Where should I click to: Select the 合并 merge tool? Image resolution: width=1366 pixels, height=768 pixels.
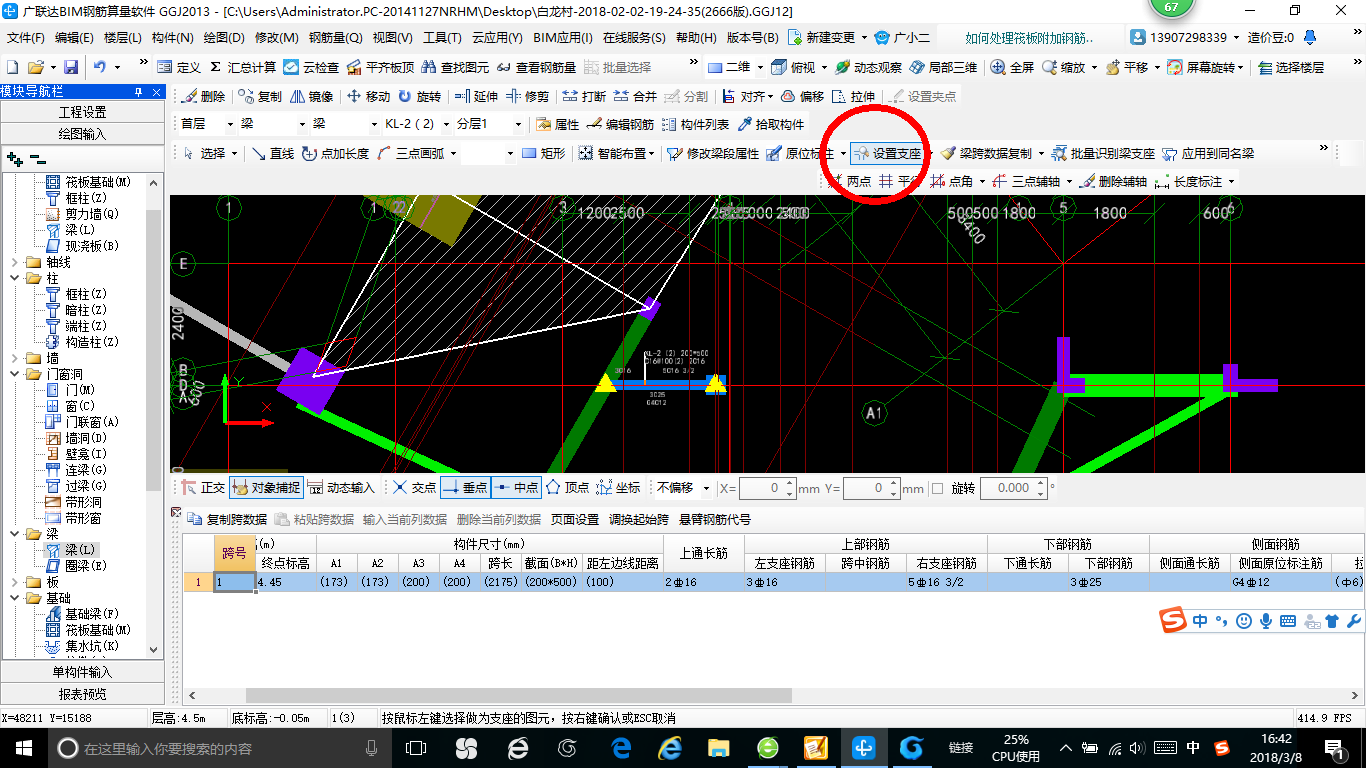point(635,97)
